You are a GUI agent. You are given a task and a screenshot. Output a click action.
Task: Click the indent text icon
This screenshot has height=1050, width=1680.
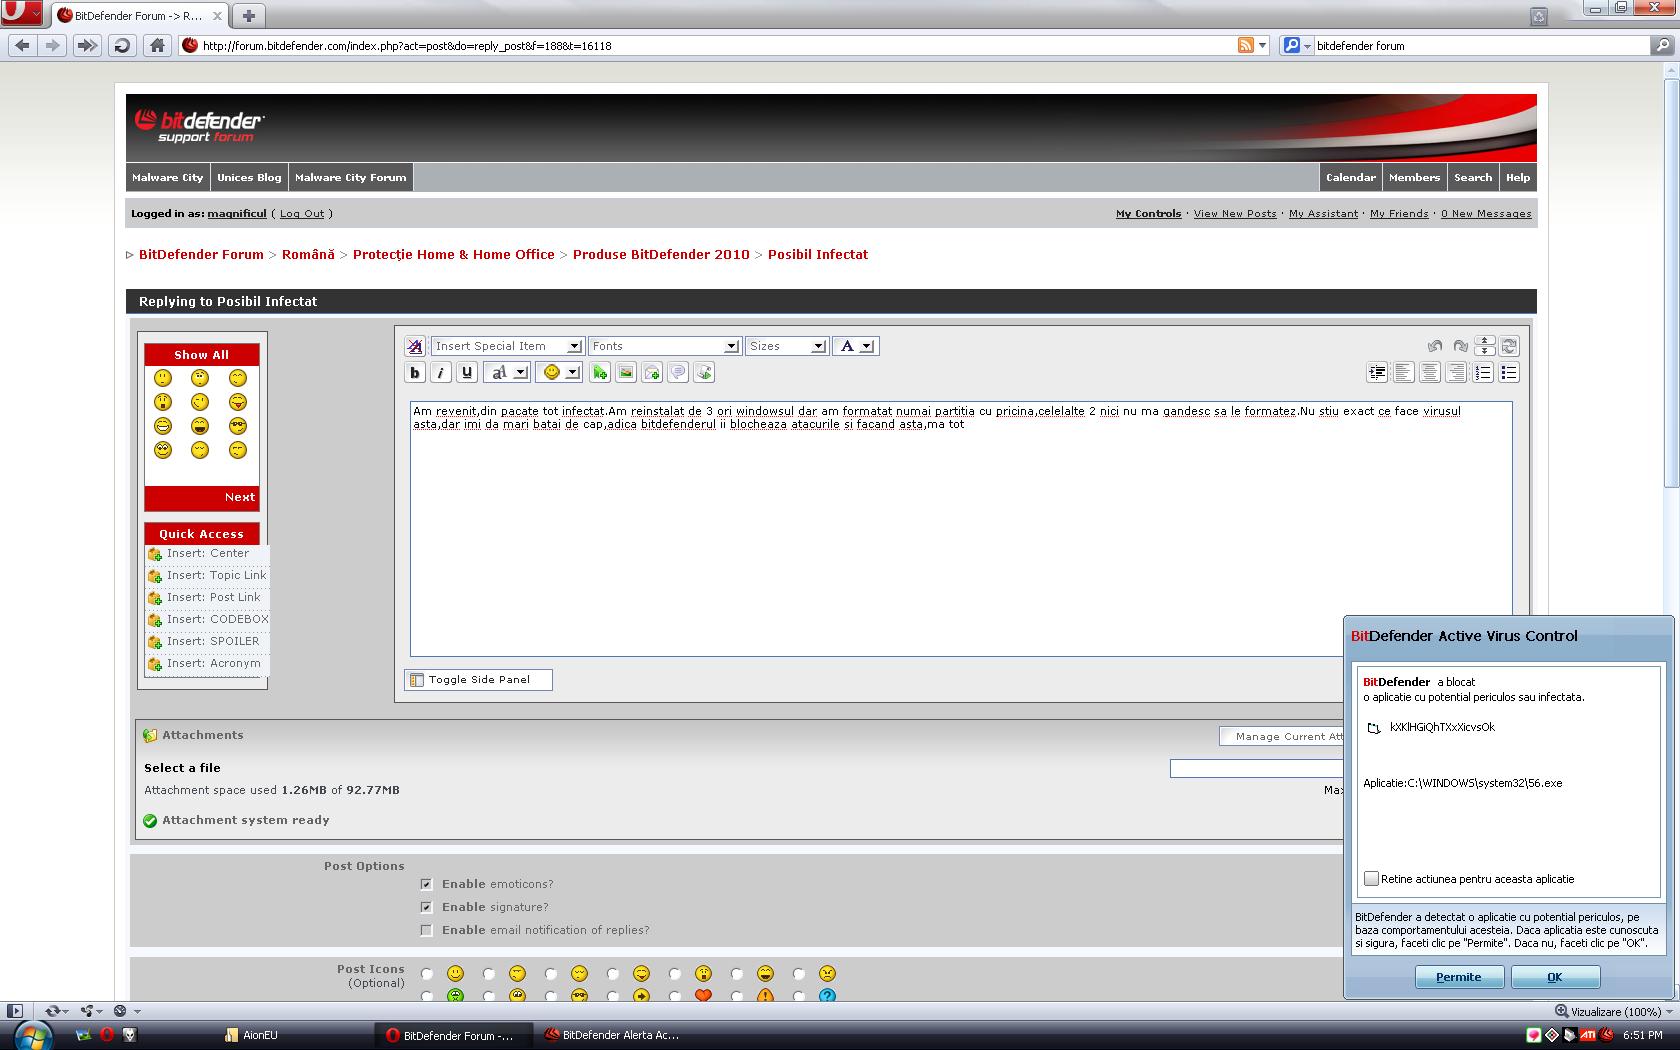(1378, 373)
